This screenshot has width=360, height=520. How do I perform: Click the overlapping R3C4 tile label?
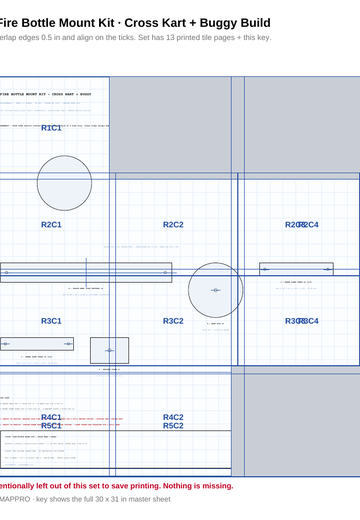[x=309, y=321]
